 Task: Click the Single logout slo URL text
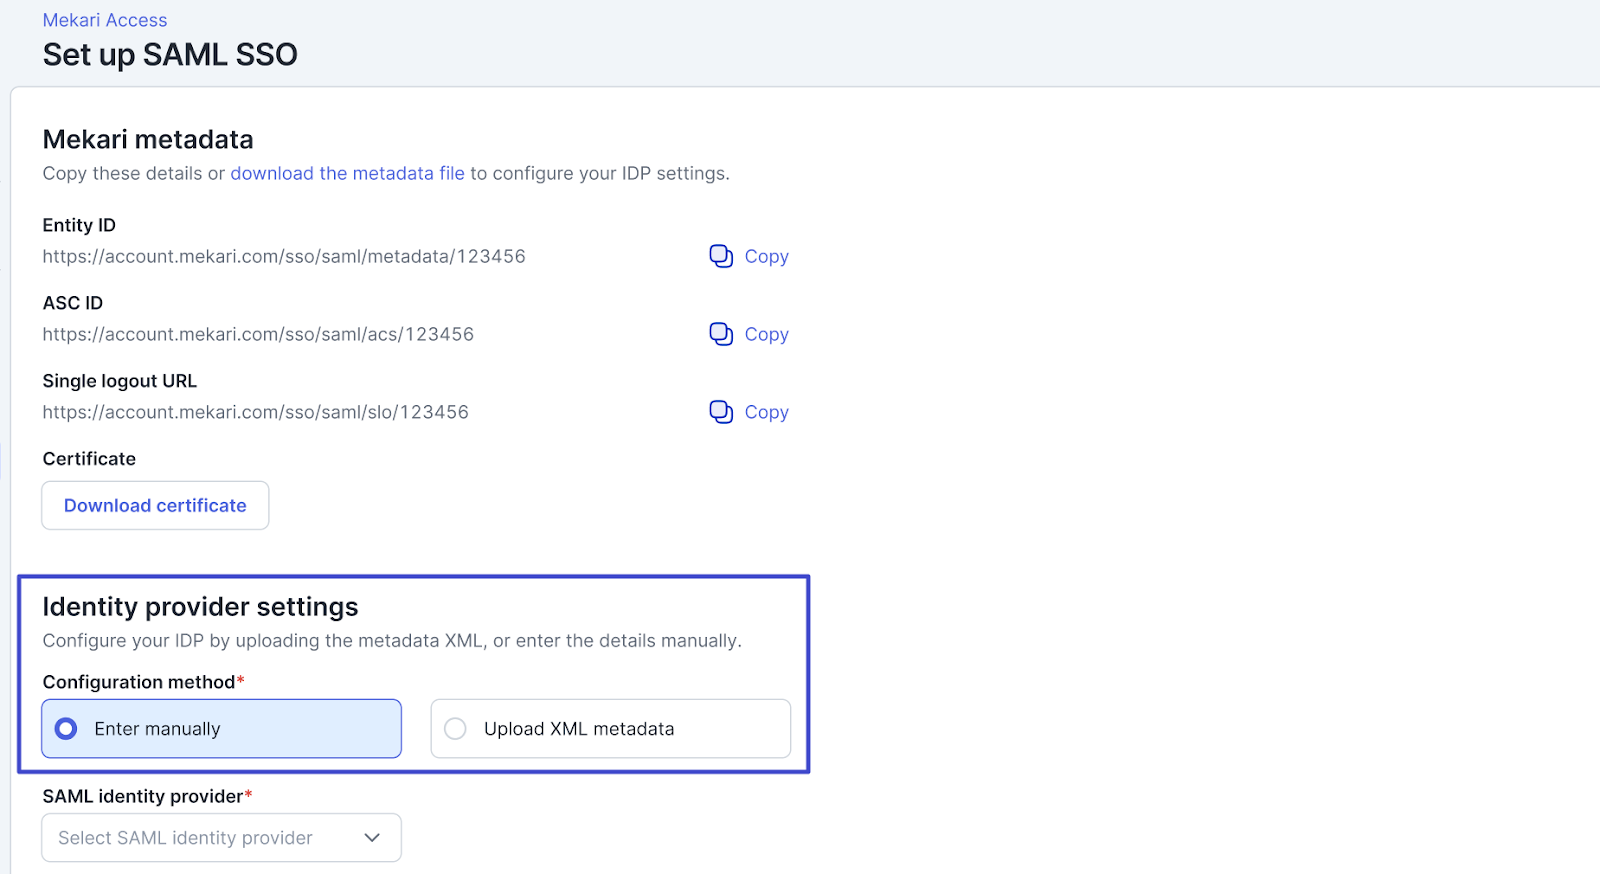pyautogui.click(x=255, y=413)
